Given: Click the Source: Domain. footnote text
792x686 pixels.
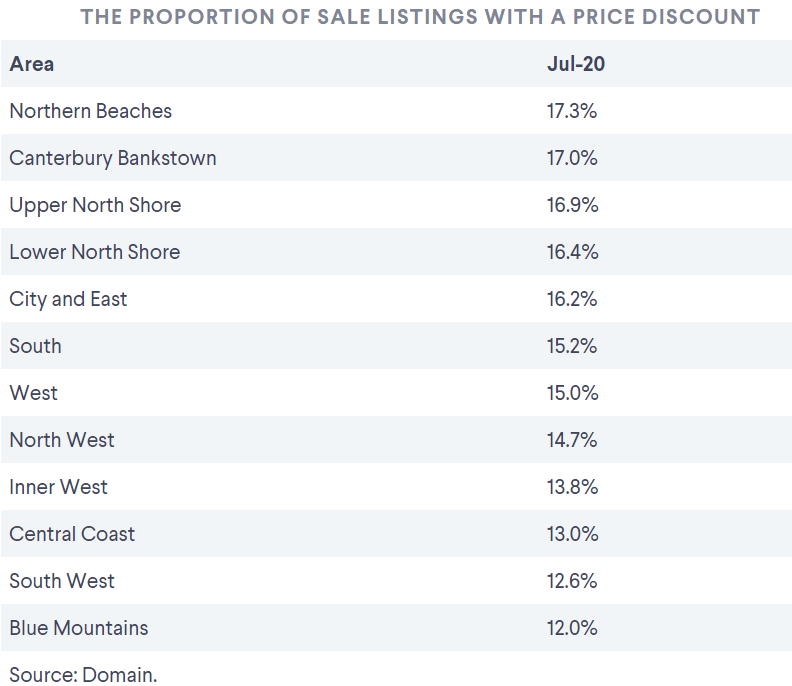Looking at the screenshot, I should pyautogui.click(x=83, y=675).
